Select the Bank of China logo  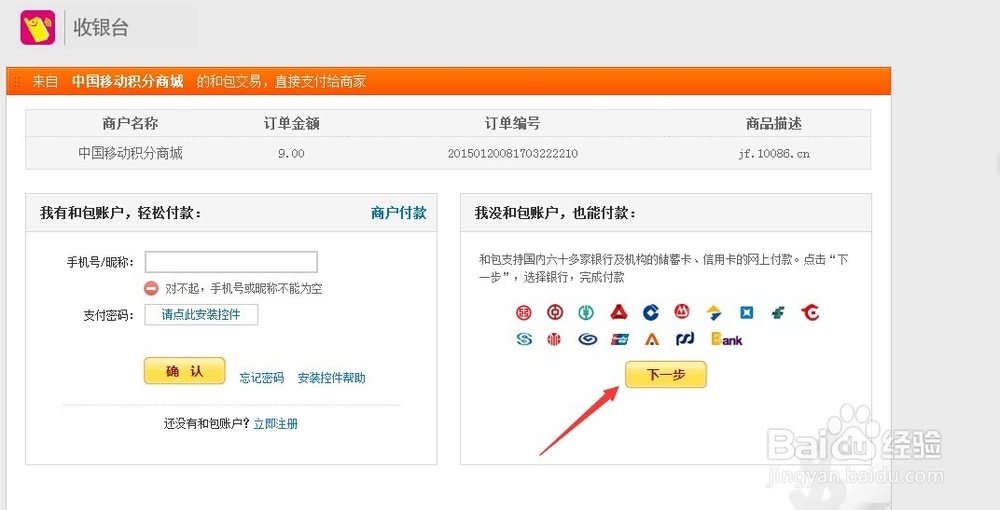(555, 312)
